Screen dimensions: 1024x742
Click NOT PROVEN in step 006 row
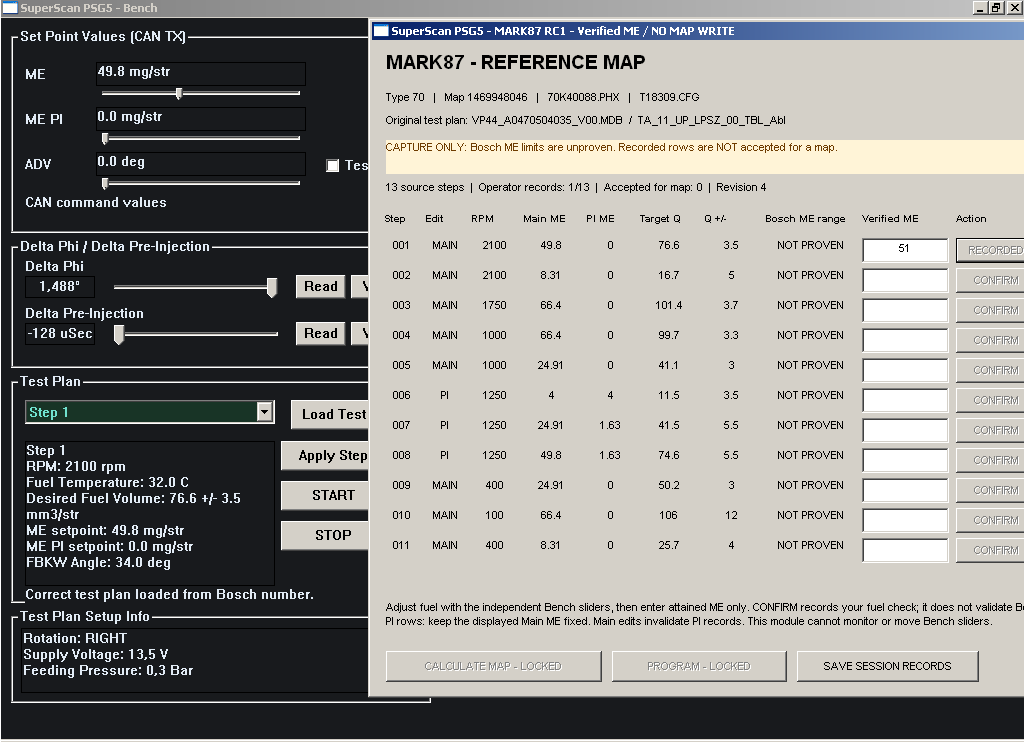(x=810, y=395)
